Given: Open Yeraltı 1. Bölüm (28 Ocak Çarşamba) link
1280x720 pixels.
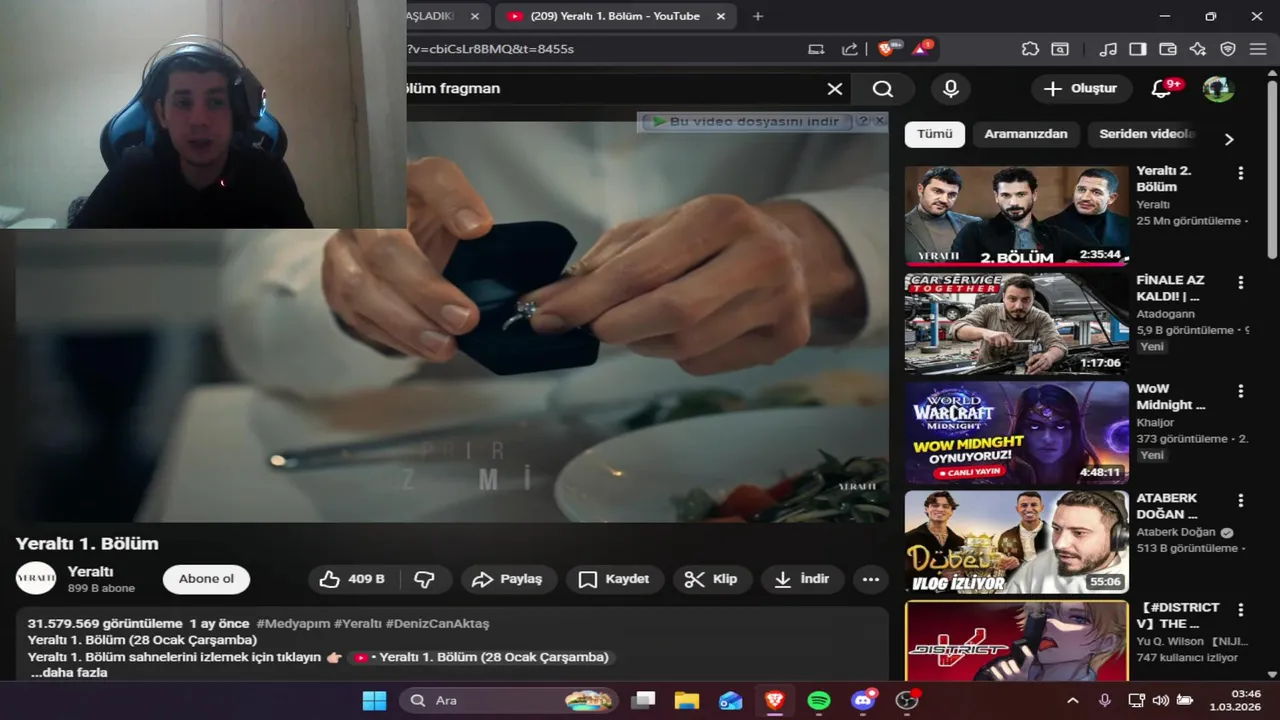Looking at the screenshot, I should 480,657.
